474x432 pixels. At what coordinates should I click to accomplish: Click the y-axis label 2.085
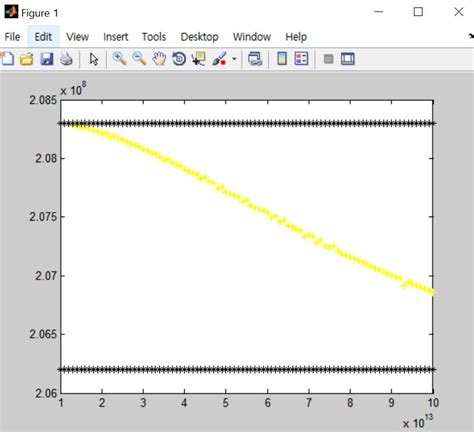43,100
